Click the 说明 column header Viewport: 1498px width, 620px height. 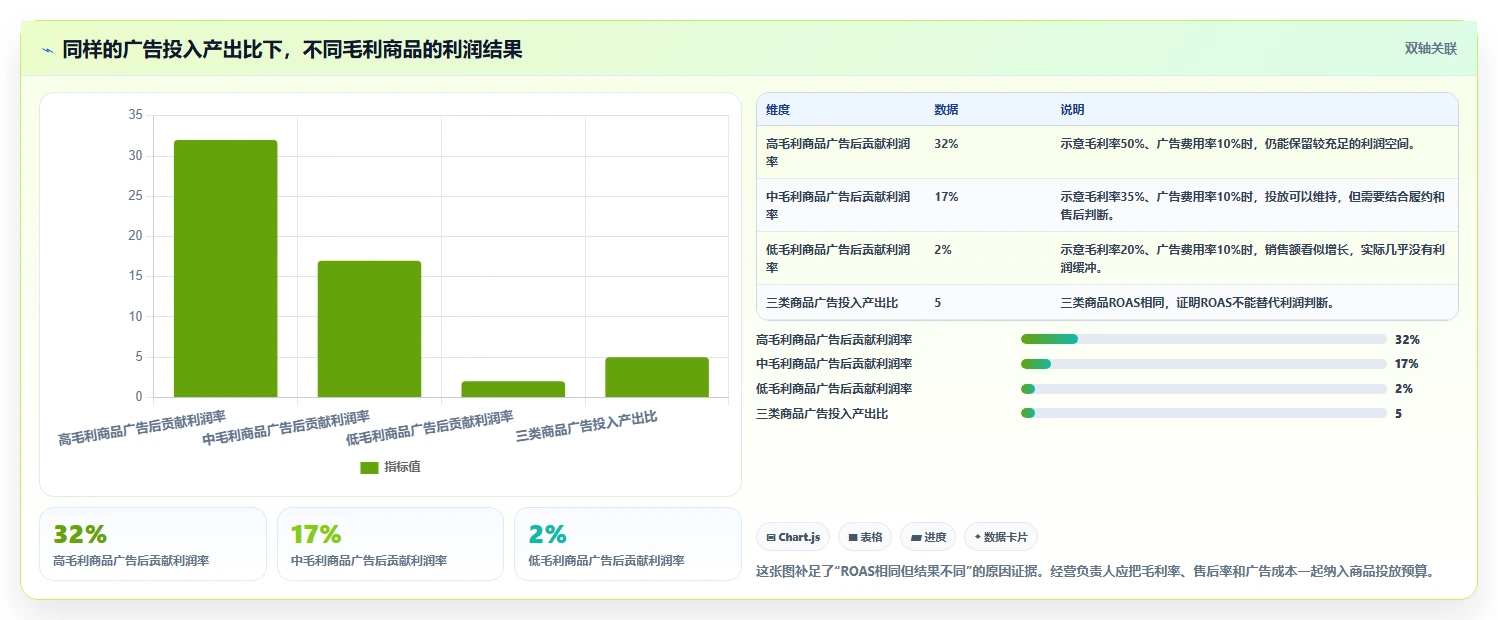(1072, 110)
